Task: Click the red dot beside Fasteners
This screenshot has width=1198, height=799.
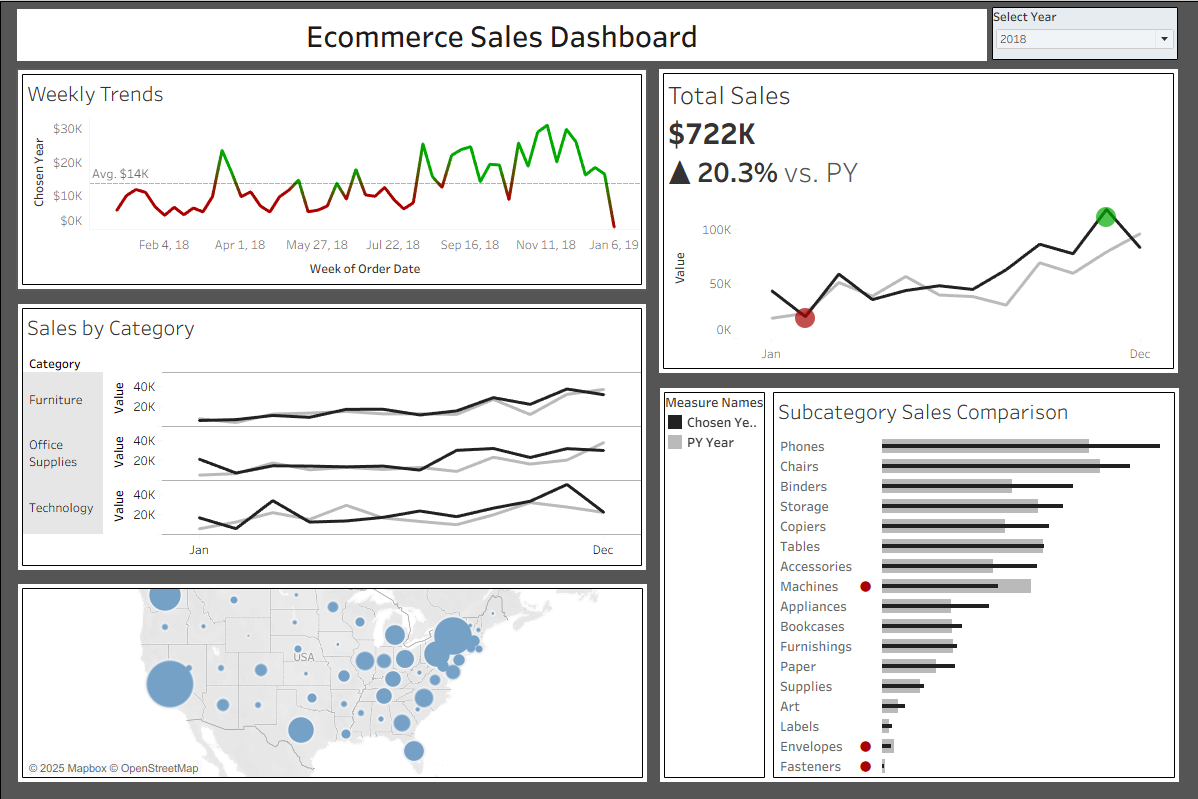Action: [866, 766]
